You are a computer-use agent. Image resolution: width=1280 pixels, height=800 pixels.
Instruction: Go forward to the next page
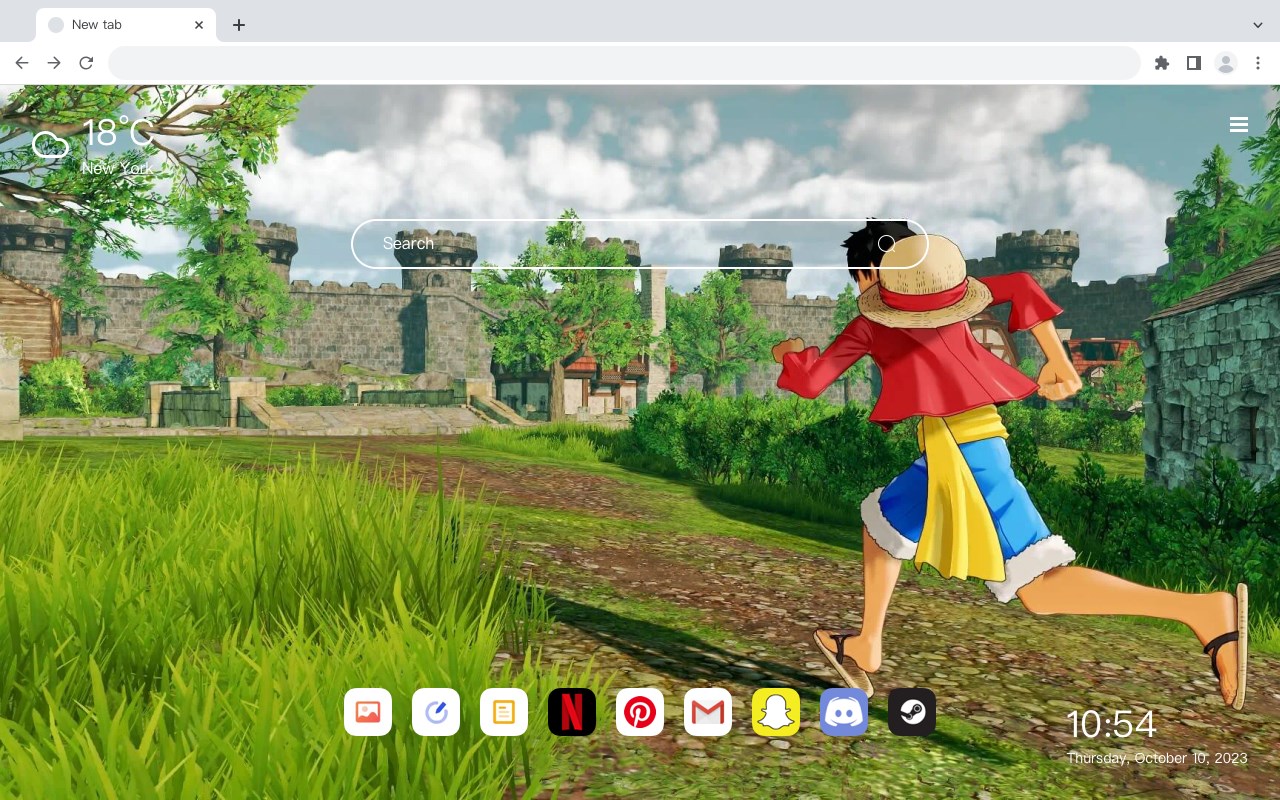pos(54,63)
